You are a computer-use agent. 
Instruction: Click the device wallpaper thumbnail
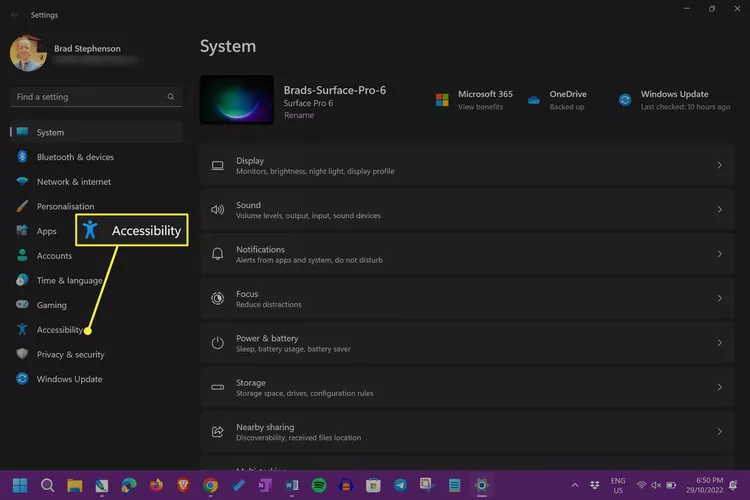point(237,100)
